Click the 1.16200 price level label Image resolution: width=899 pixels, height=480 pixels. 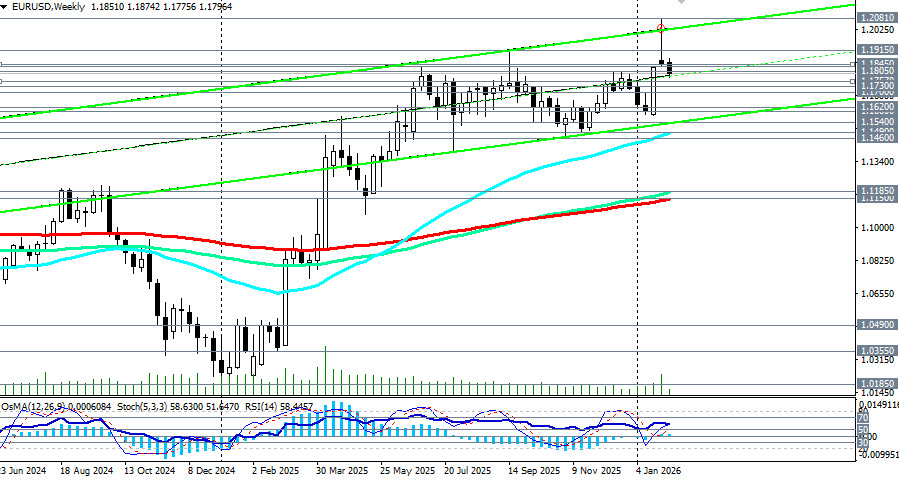[877, 106]
